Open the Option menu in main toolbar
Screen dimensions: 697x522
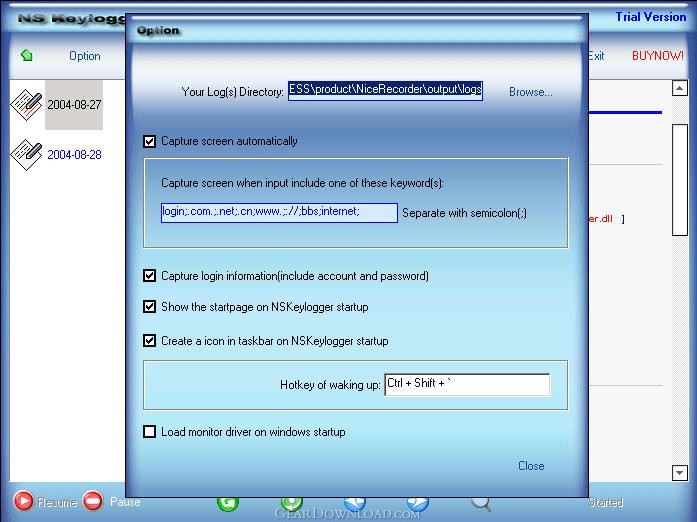84,56
